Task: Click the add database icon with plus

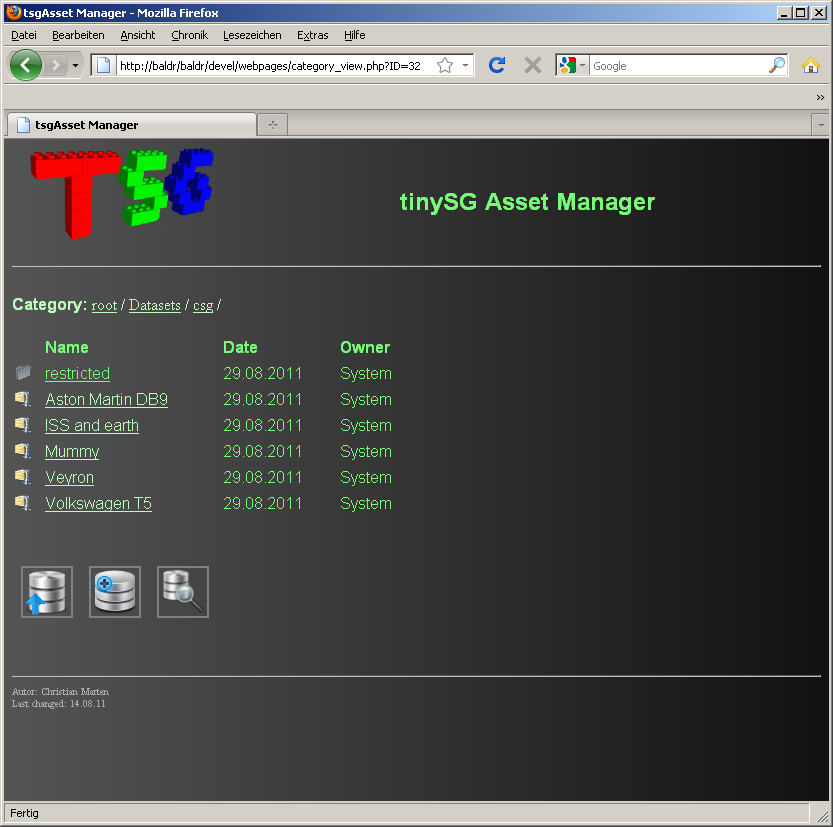Action: tap(115, 592)
